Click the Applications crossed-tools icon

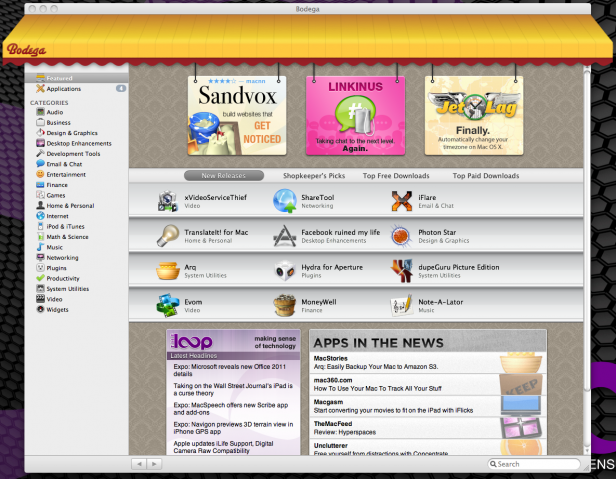[40, 88]
